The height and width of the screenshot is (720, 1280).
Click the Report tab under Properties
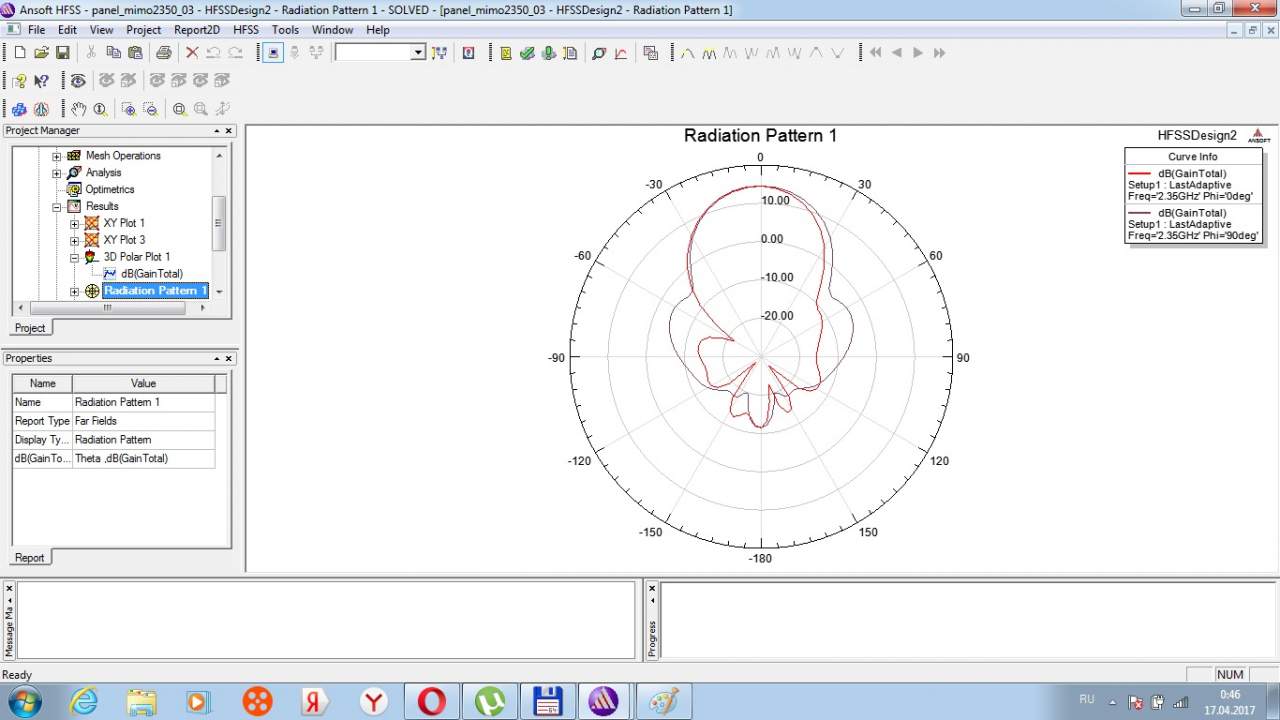[x=29, y=558]
